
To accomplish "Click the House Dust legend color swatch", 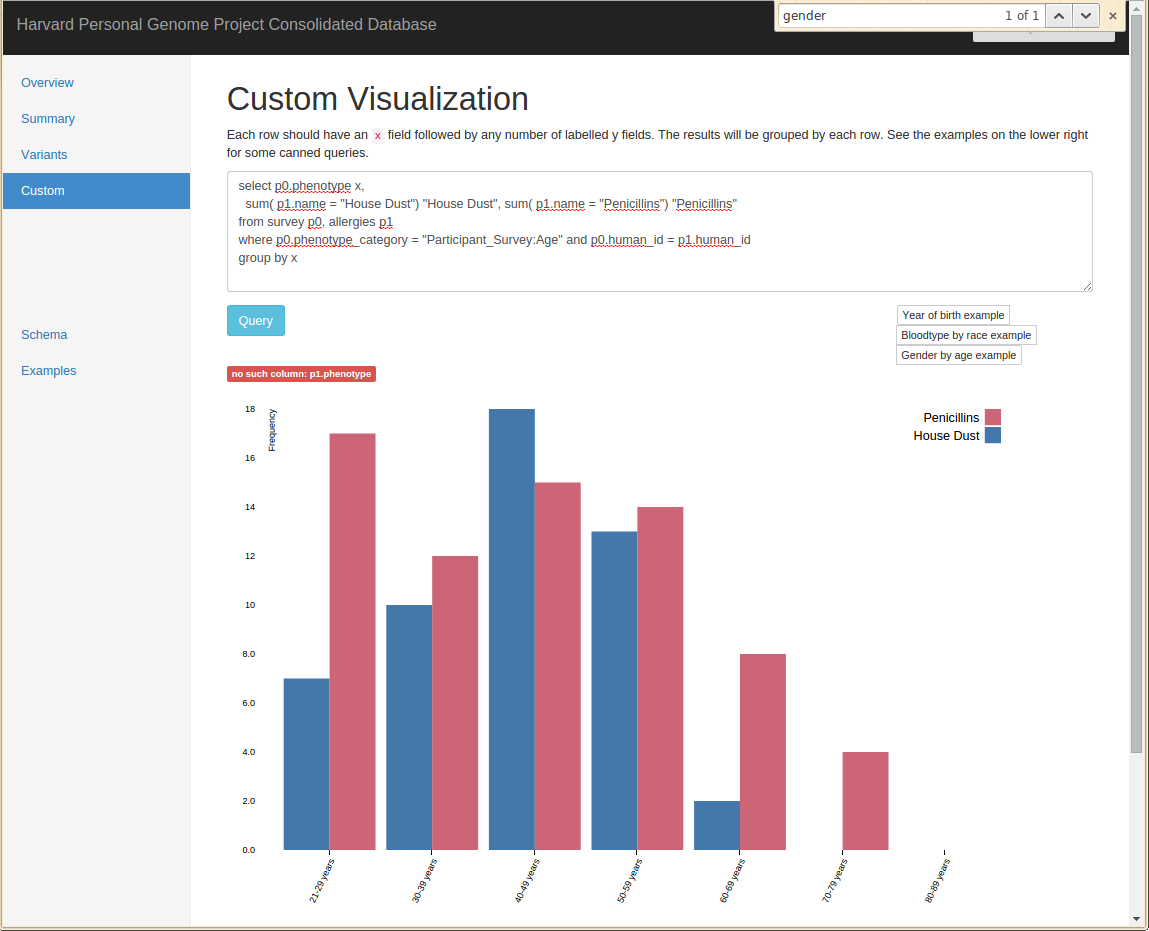I will 993,436.
